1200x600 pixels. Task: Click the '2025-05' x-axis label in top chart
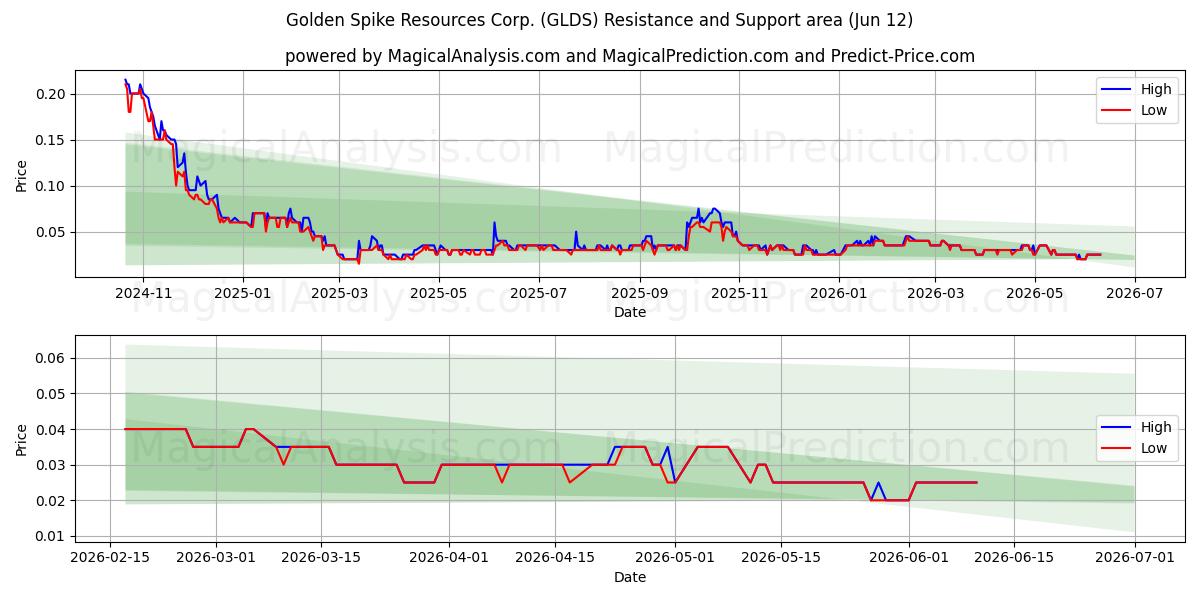click(438, 293)
